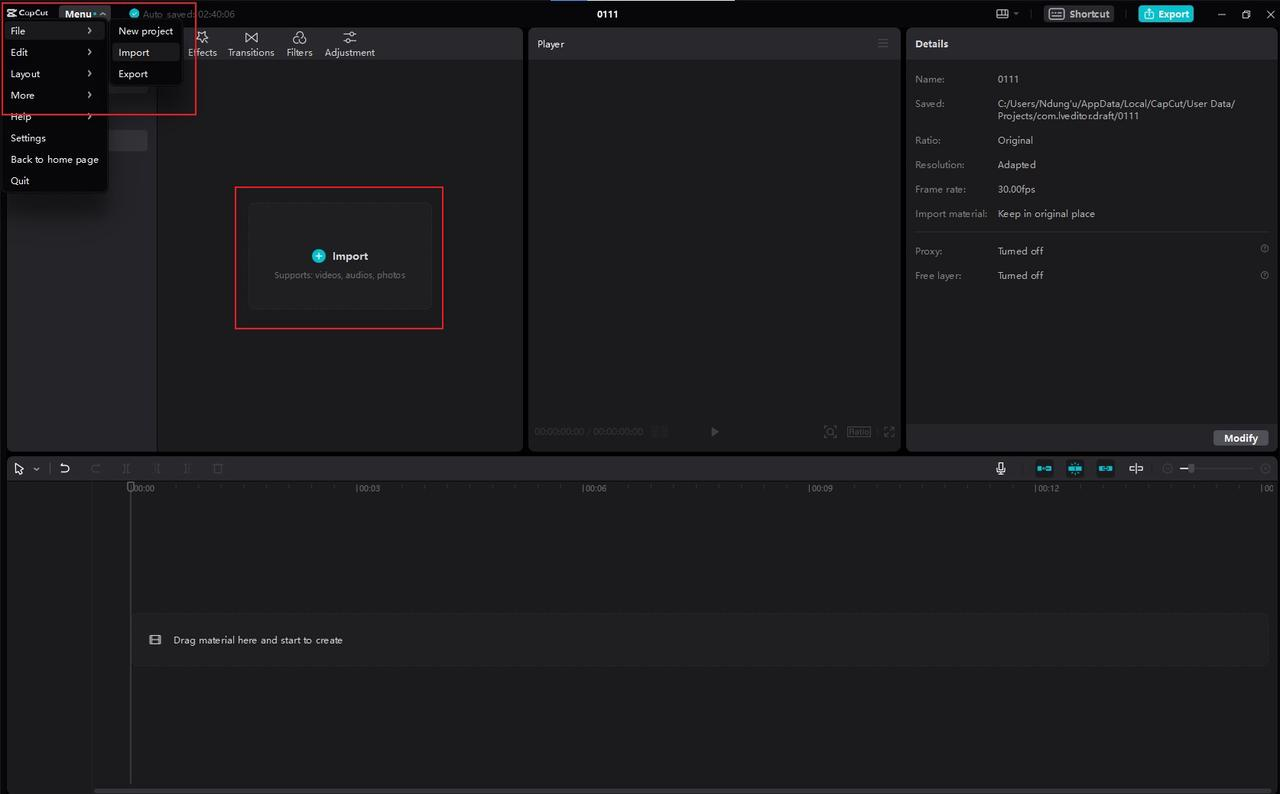Select the cursor Select tool
Viewport: 1280px width, 794px height.
click(18, 468)
